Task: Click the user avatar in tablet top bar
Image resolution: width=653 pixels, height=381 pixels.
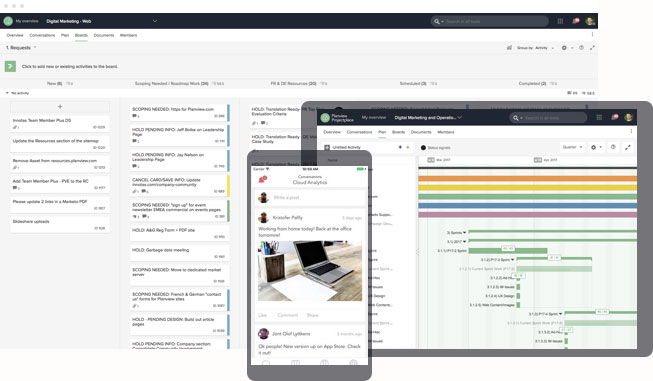Action: coord(628,117)
